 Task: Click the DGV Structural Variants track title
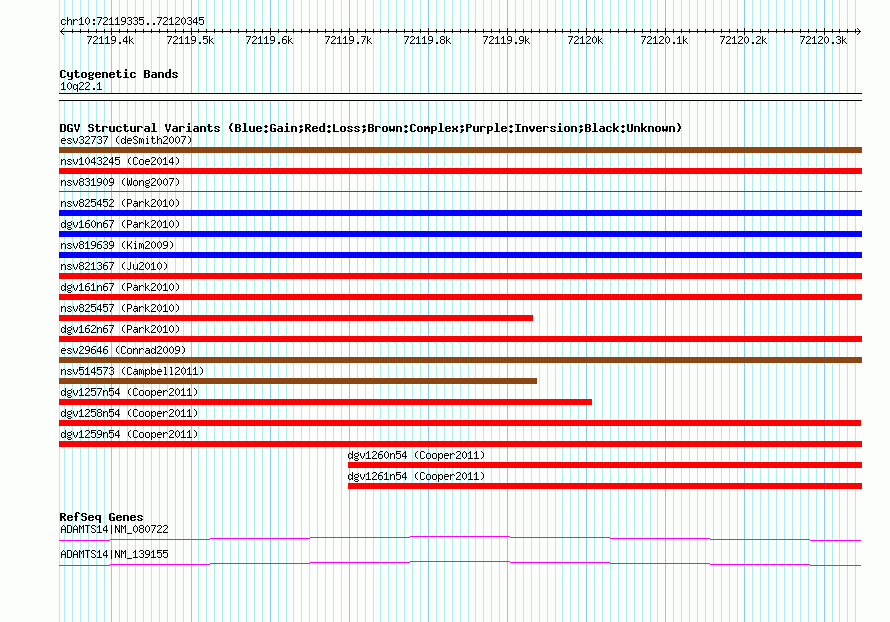tap(371, 128)
